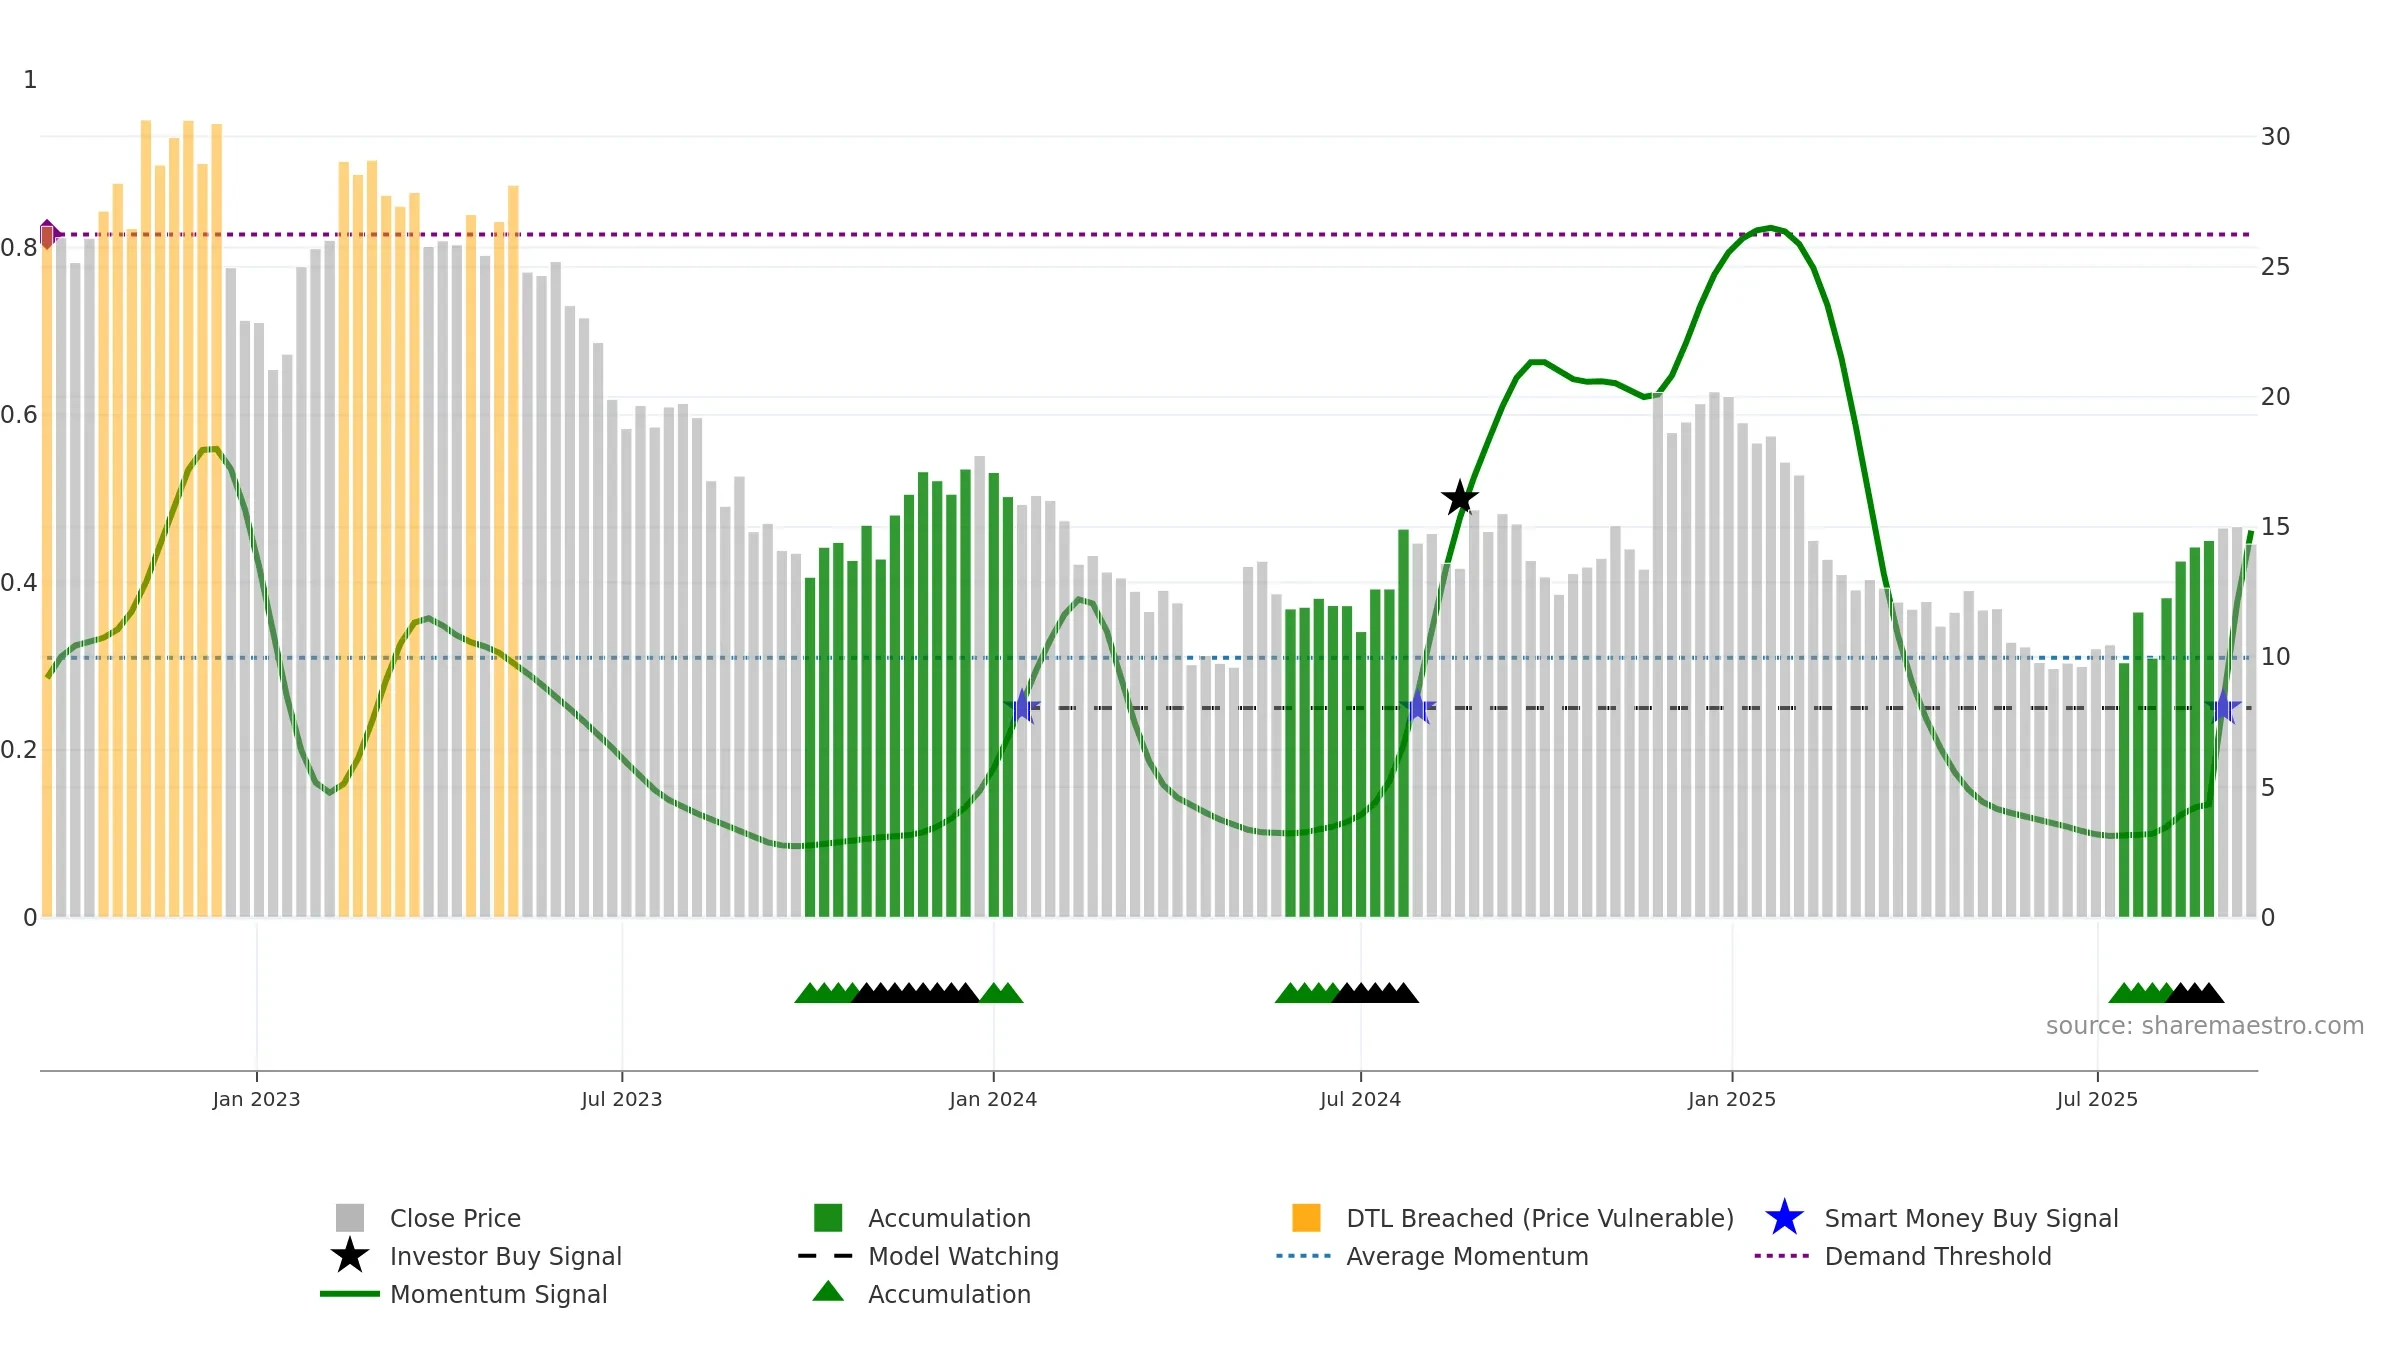Click the Jan 2025 axis label
This screenshot has width=2400, height=1350.
coord(1732,1099)
